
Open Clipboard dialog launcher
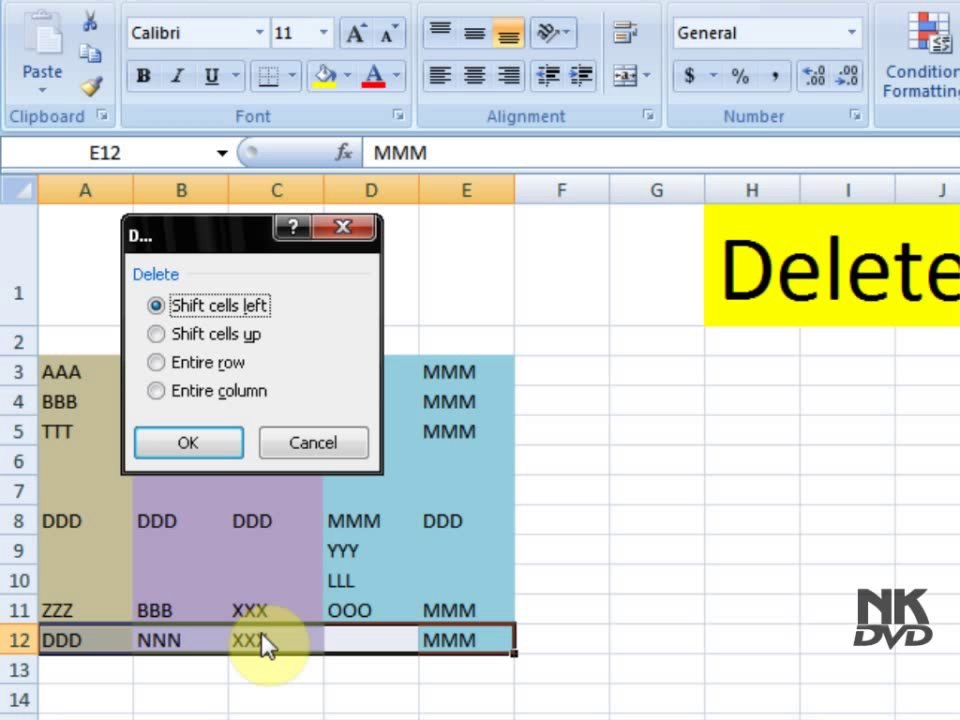coord(102,115)
